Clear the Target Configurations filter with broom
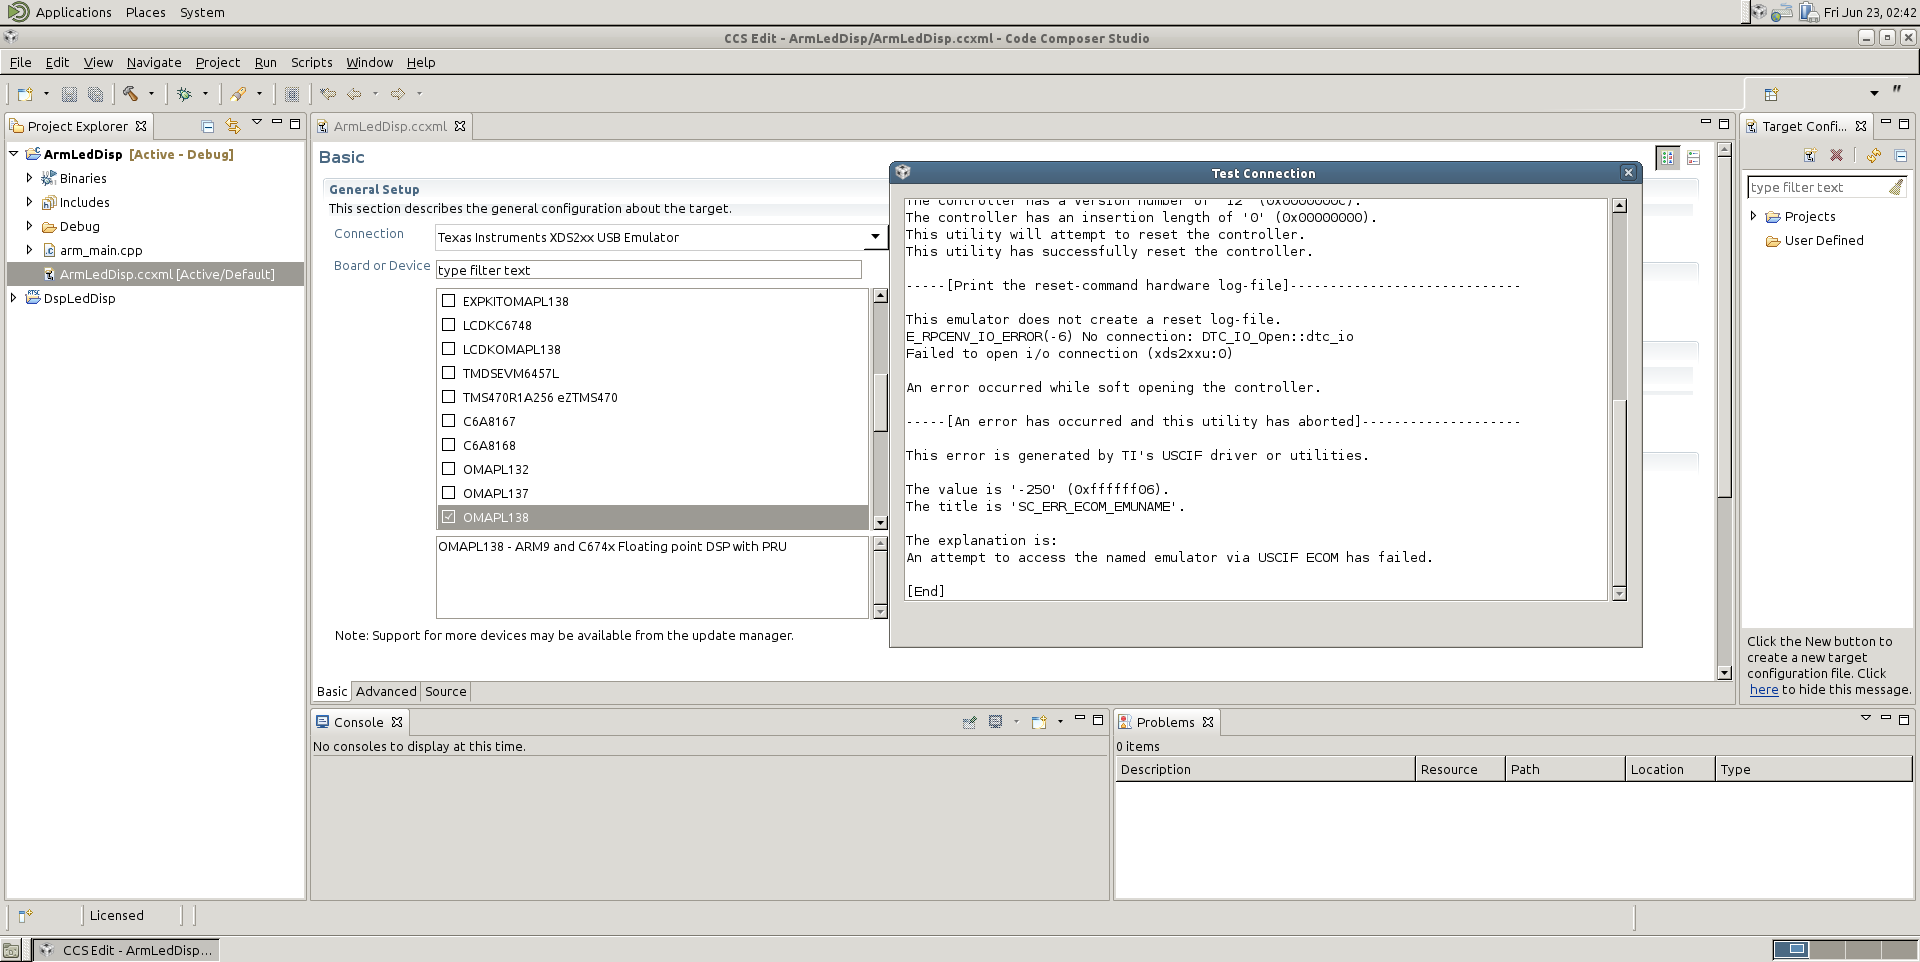 coord(1896,187)
